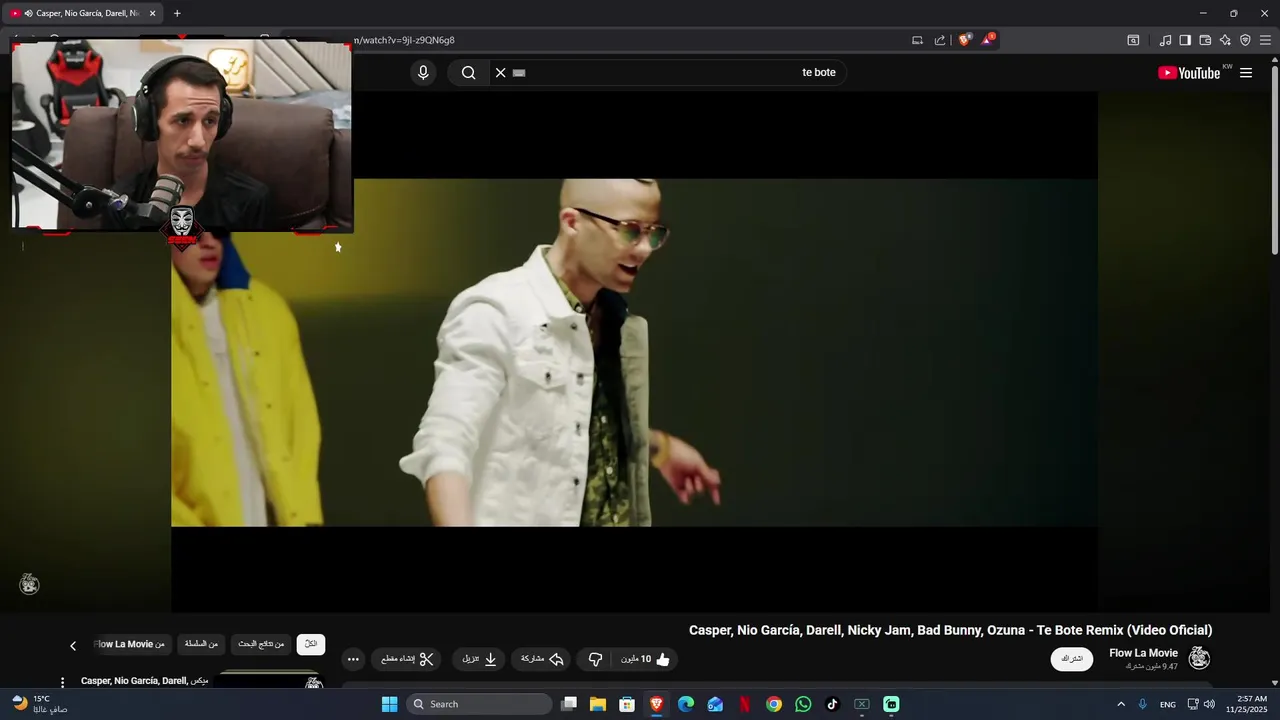
Task: Open a new browser tab
Action: click(177, 13)
